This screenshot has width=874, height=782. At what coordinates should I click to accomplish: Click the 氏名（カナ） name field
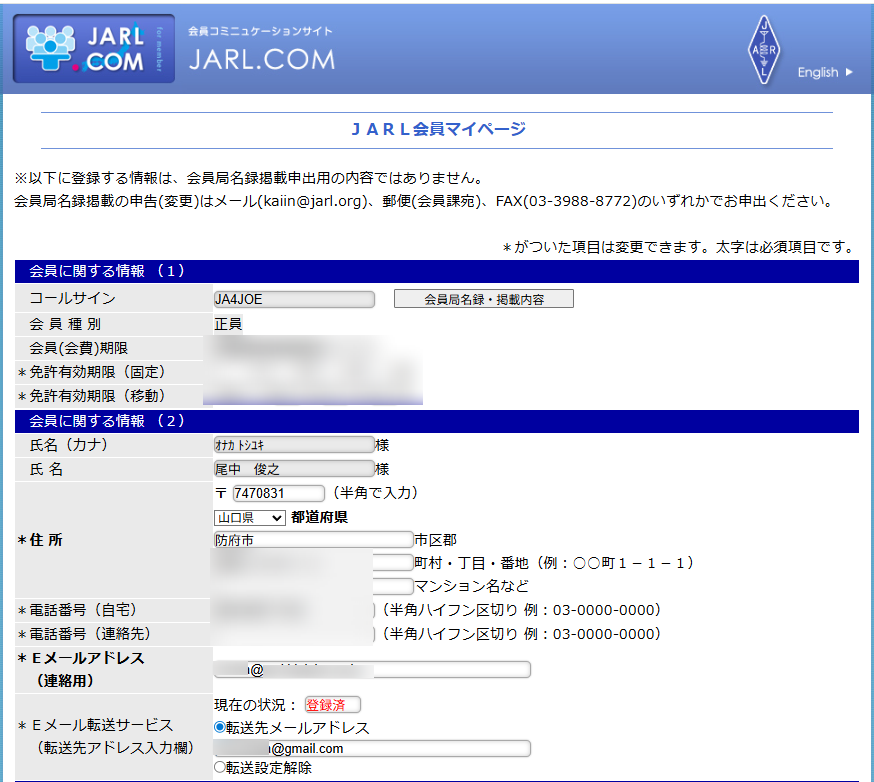(294, 445)
